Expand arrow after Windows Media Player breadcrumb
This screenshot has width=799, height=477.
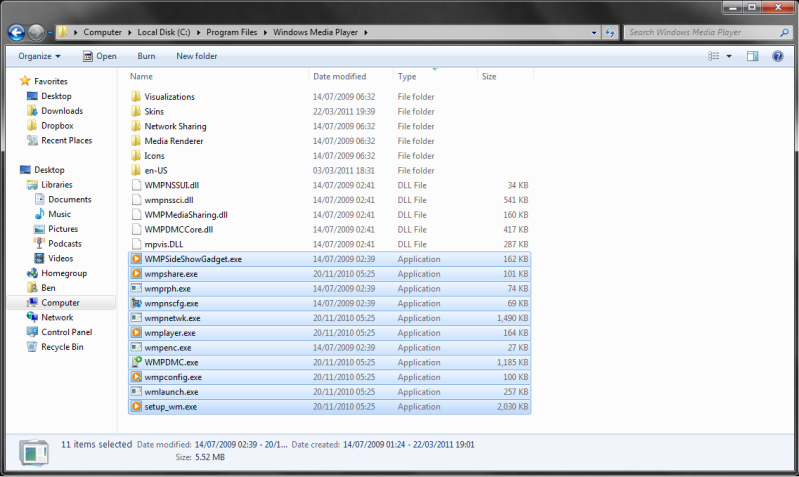365,32
